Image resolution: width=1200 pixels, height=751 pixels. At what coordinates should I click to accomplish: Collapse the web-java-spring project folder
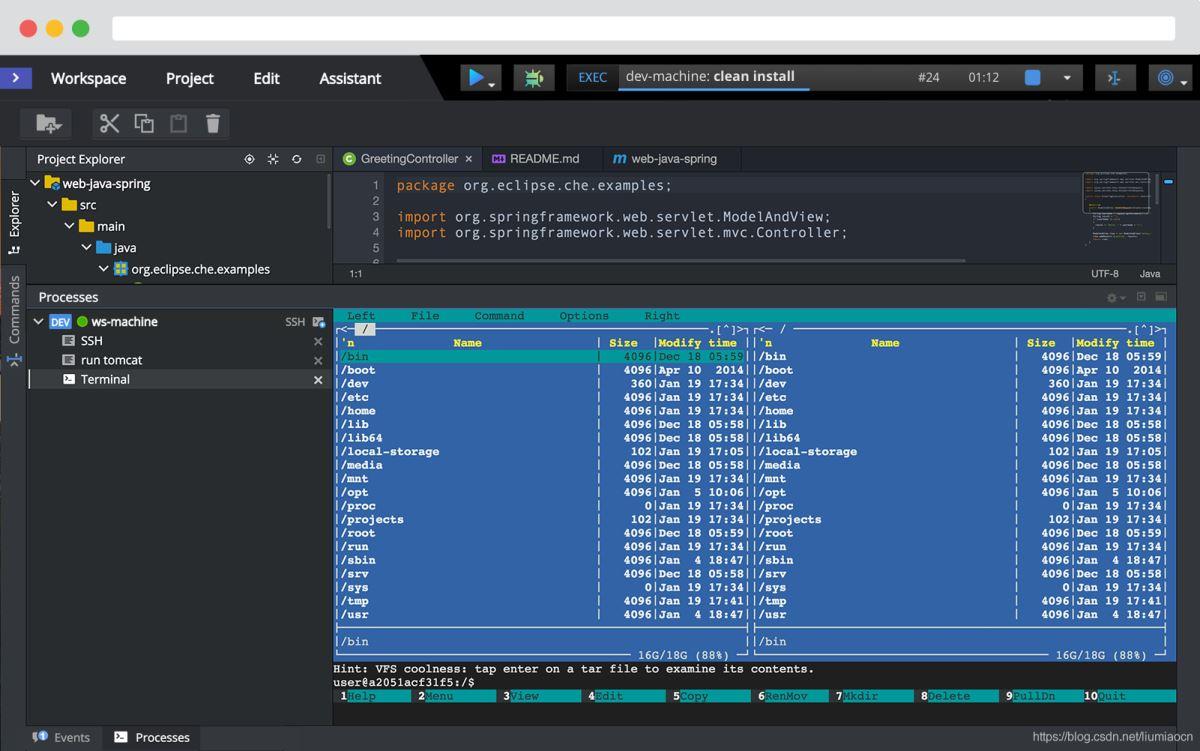tap(36, 184)
